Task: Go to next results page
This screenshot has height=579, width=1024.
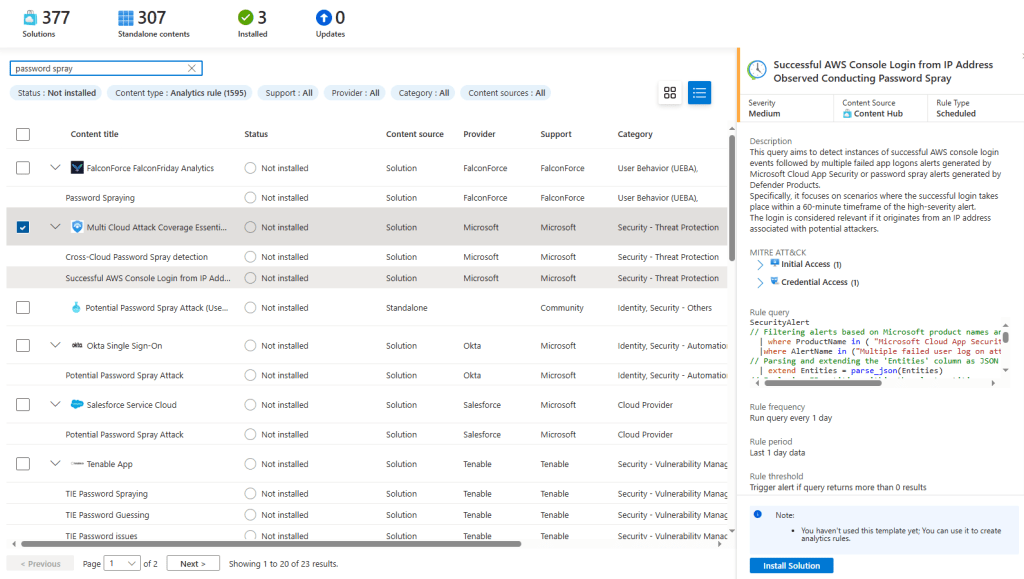Action: tap(192, 564)
